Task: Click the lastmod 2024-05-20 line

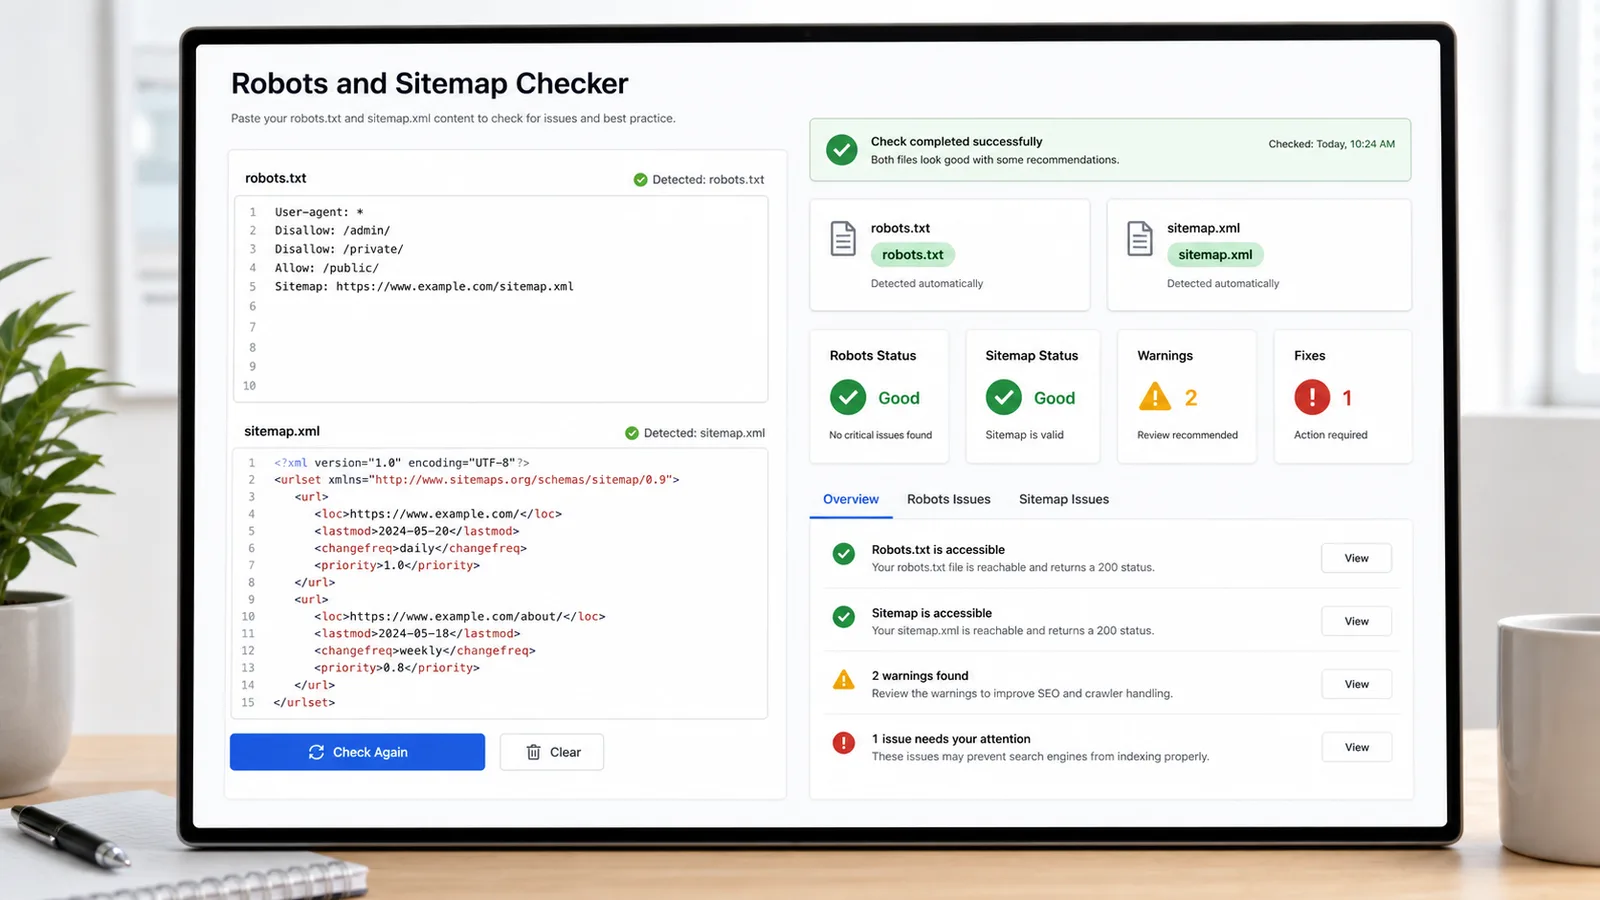Action: click(x=417, y=531)
